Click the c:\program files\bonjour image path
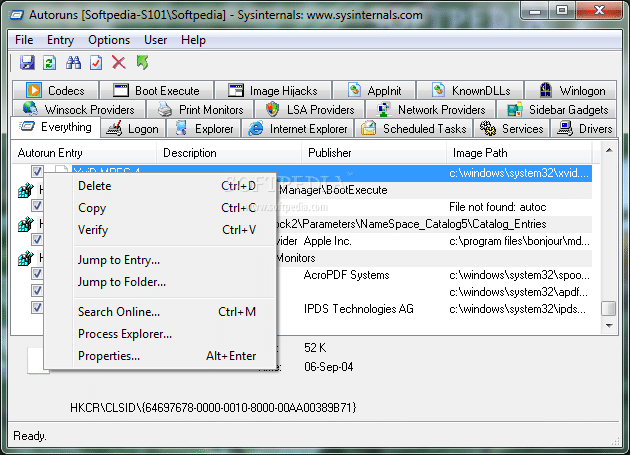The width and height of the screenshot is (630, 455). coord(519,241)
